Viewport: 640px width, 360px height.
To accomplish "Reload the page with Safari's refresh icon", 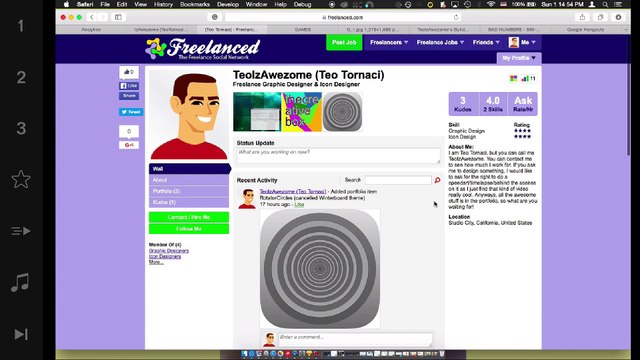I will pos(456,17).
